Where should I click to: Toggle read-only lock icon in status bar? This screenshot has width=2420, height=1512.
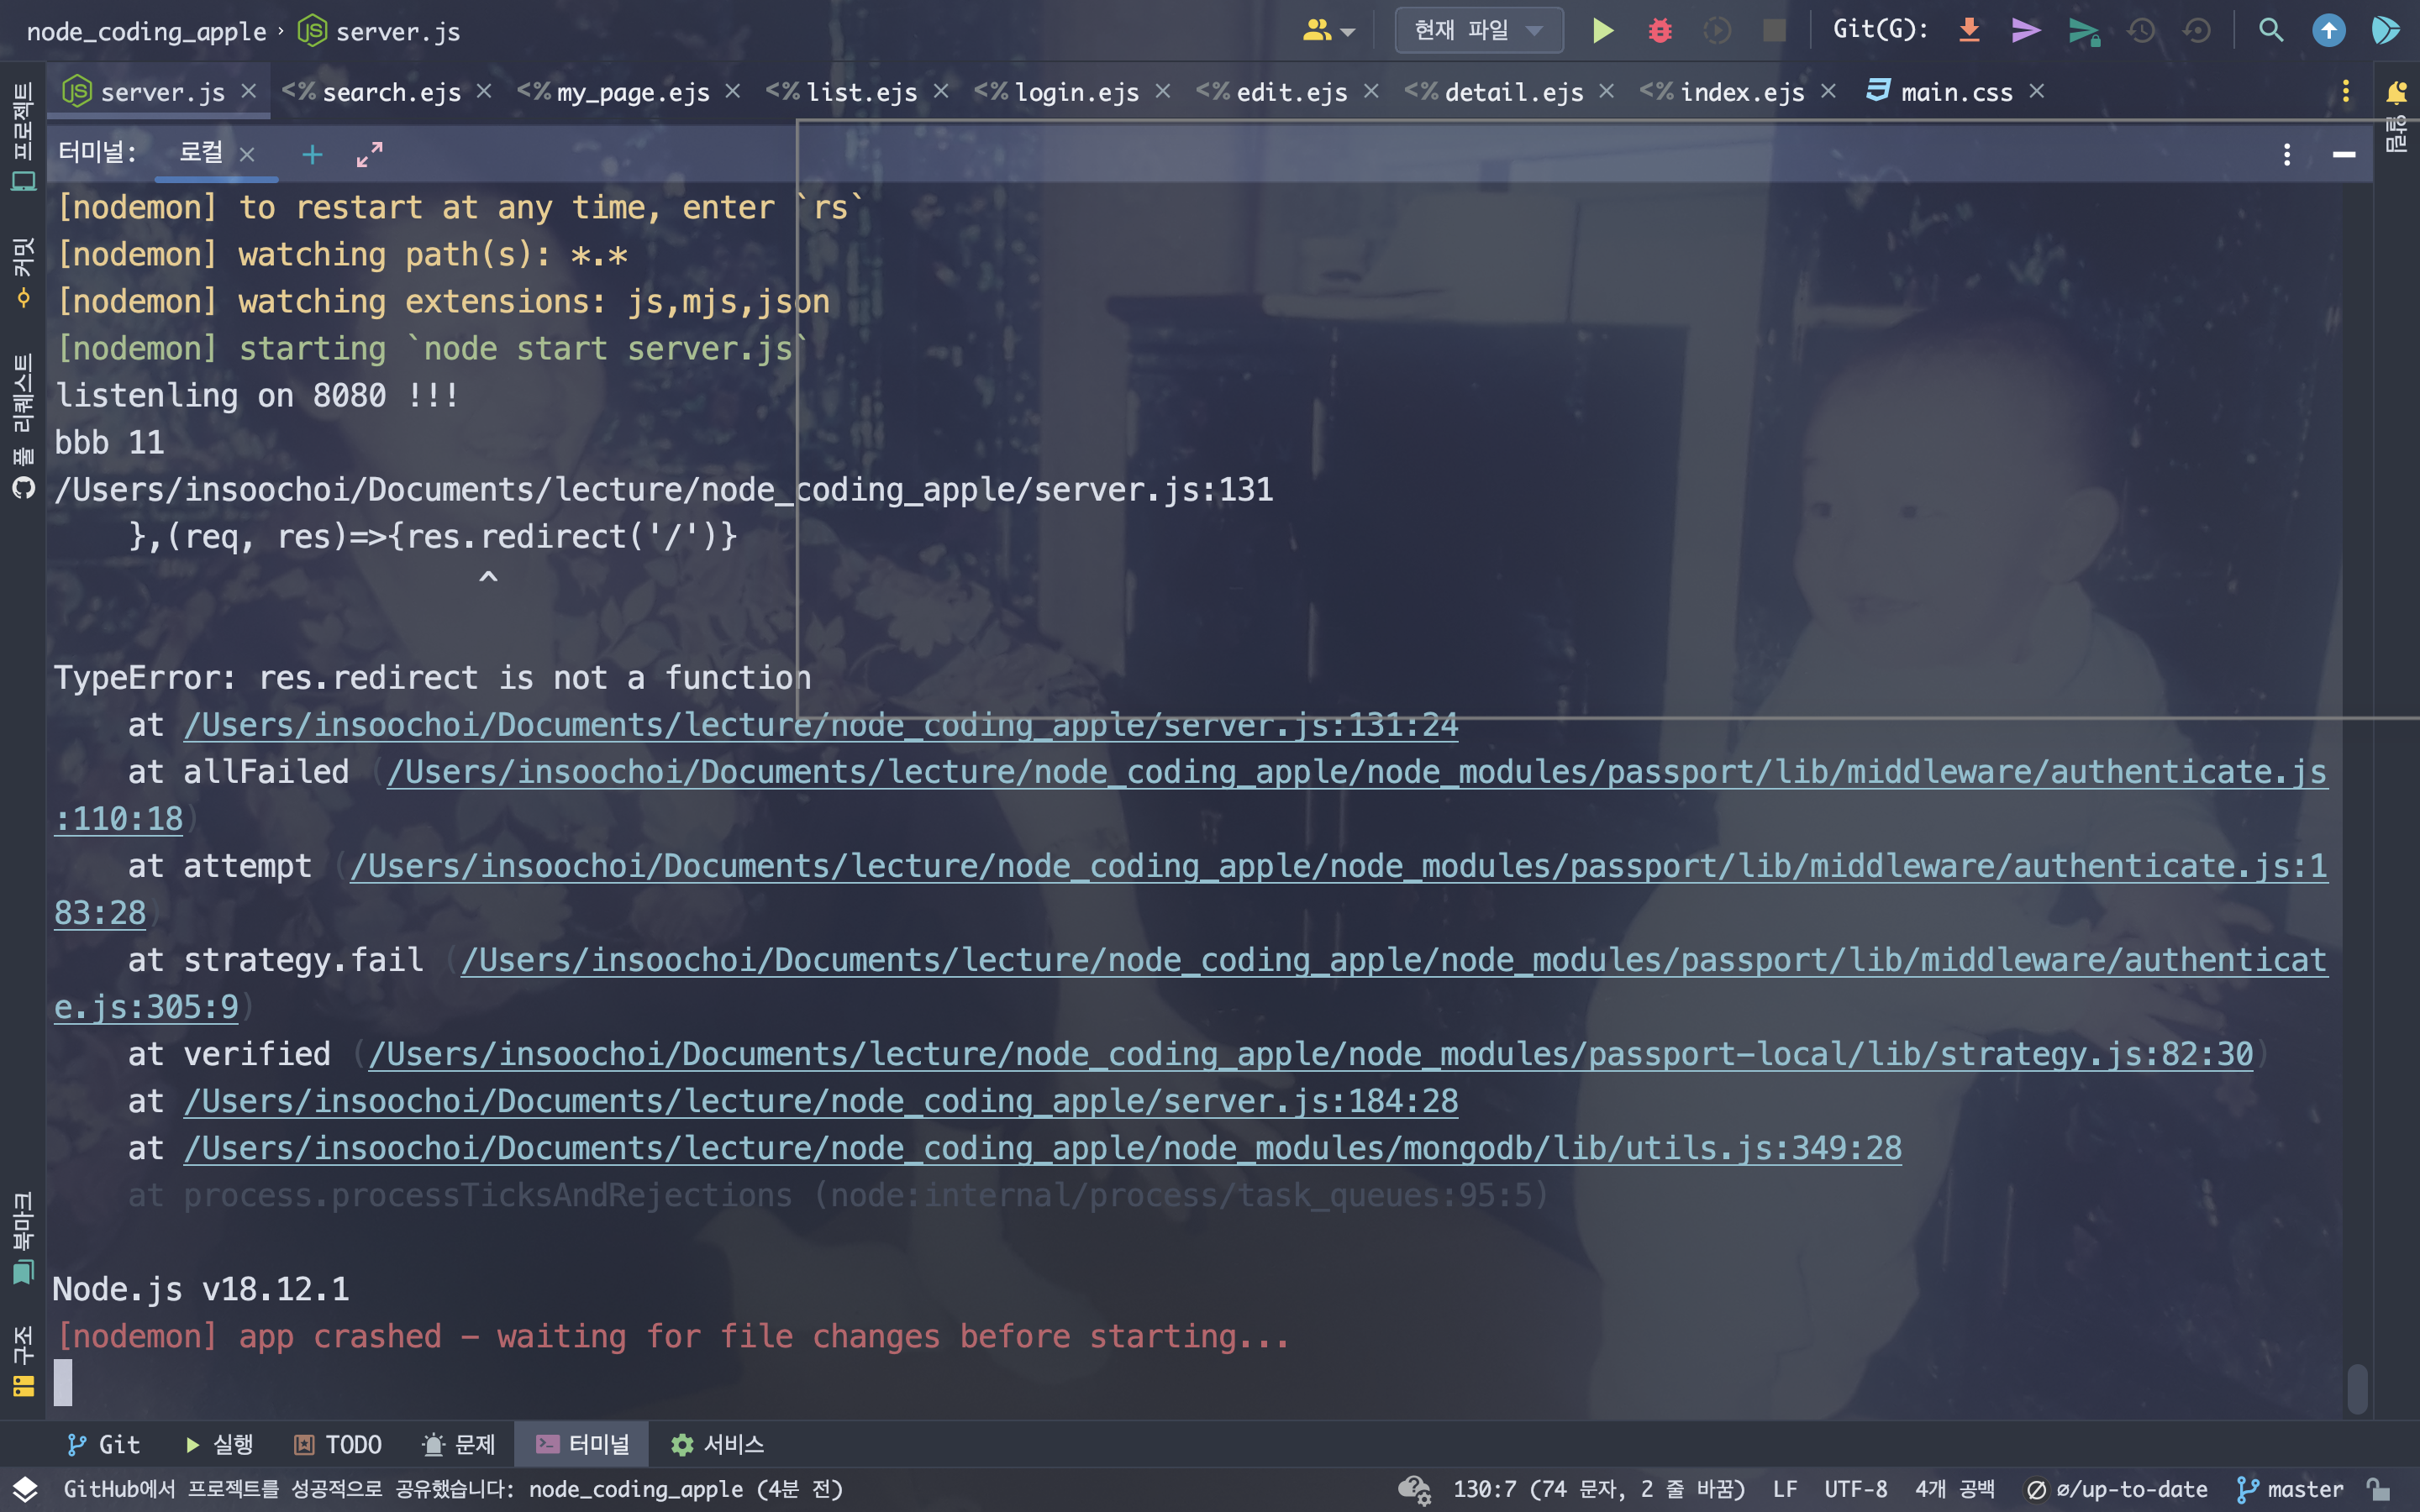click(x=2379, y=1490)
